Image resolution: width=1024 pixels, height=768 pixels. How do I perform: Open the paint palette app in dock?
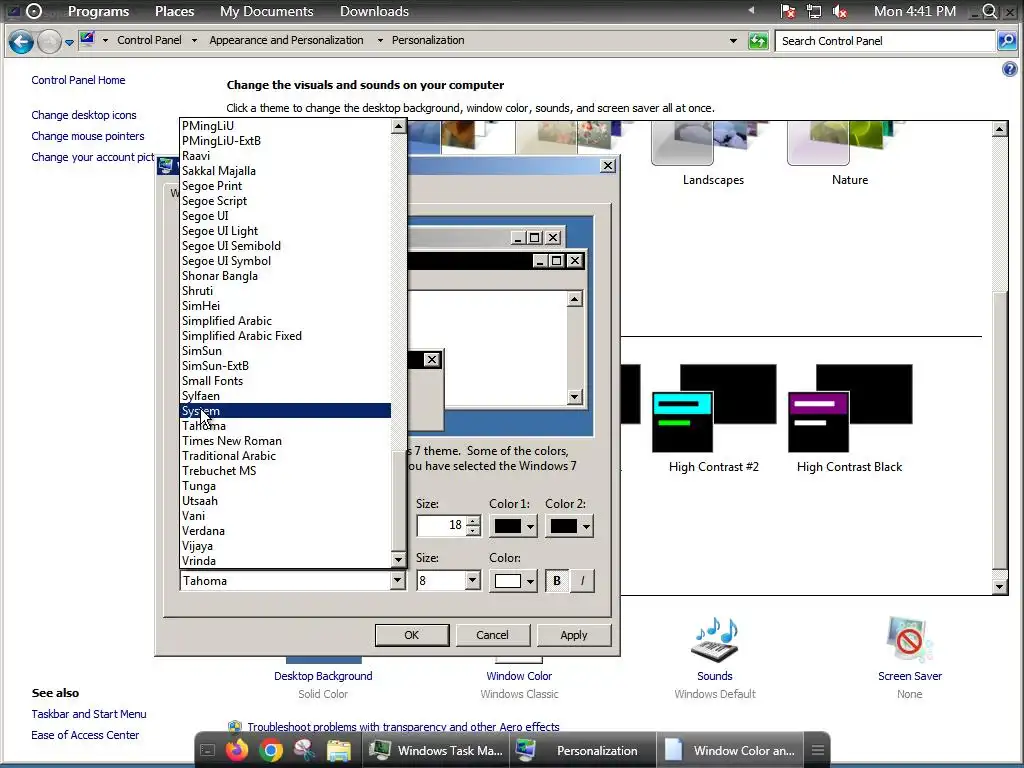[304, 750]
